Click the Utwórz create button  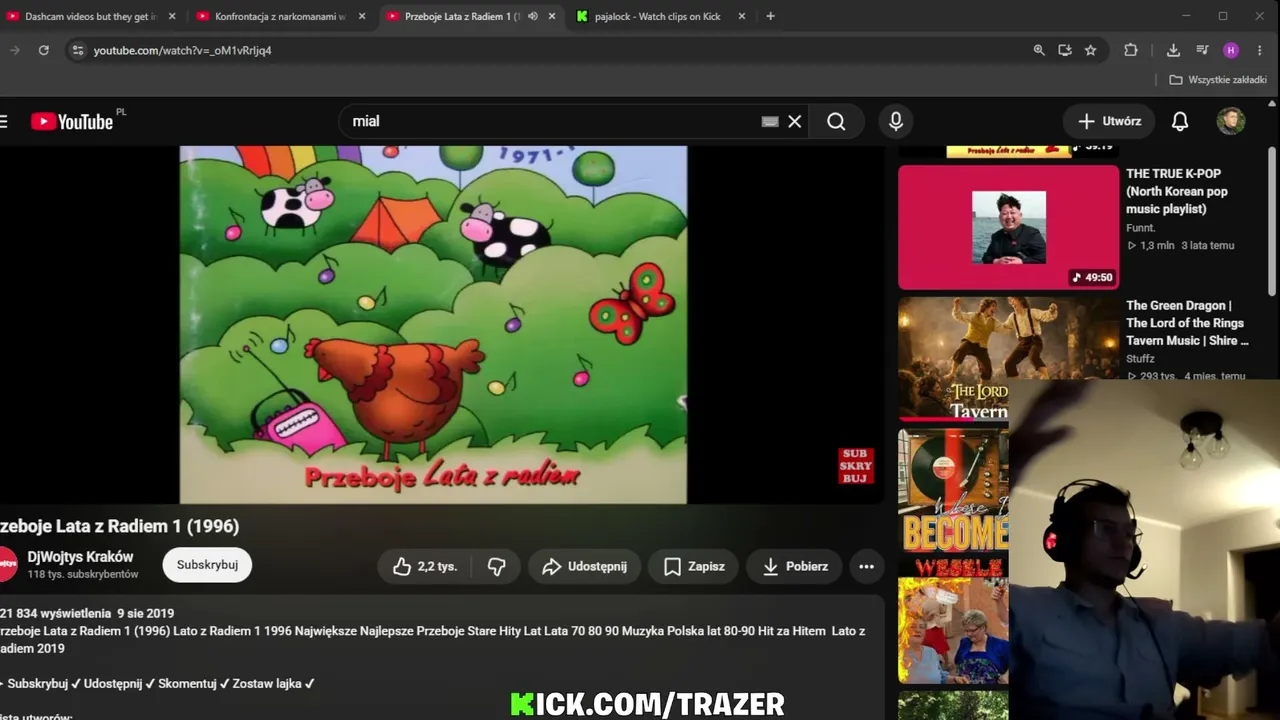(x=1109, y=121)
